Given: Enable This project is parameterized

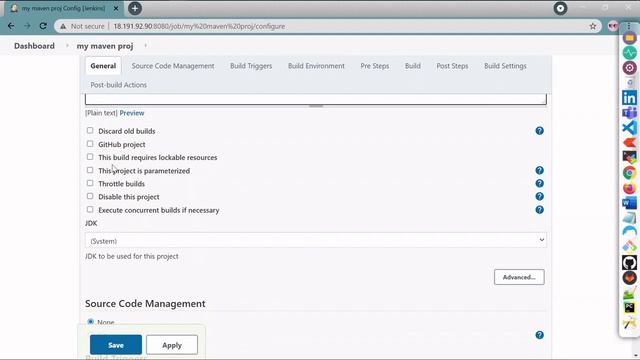Looking at the screenshot, I should coord(90,170).
